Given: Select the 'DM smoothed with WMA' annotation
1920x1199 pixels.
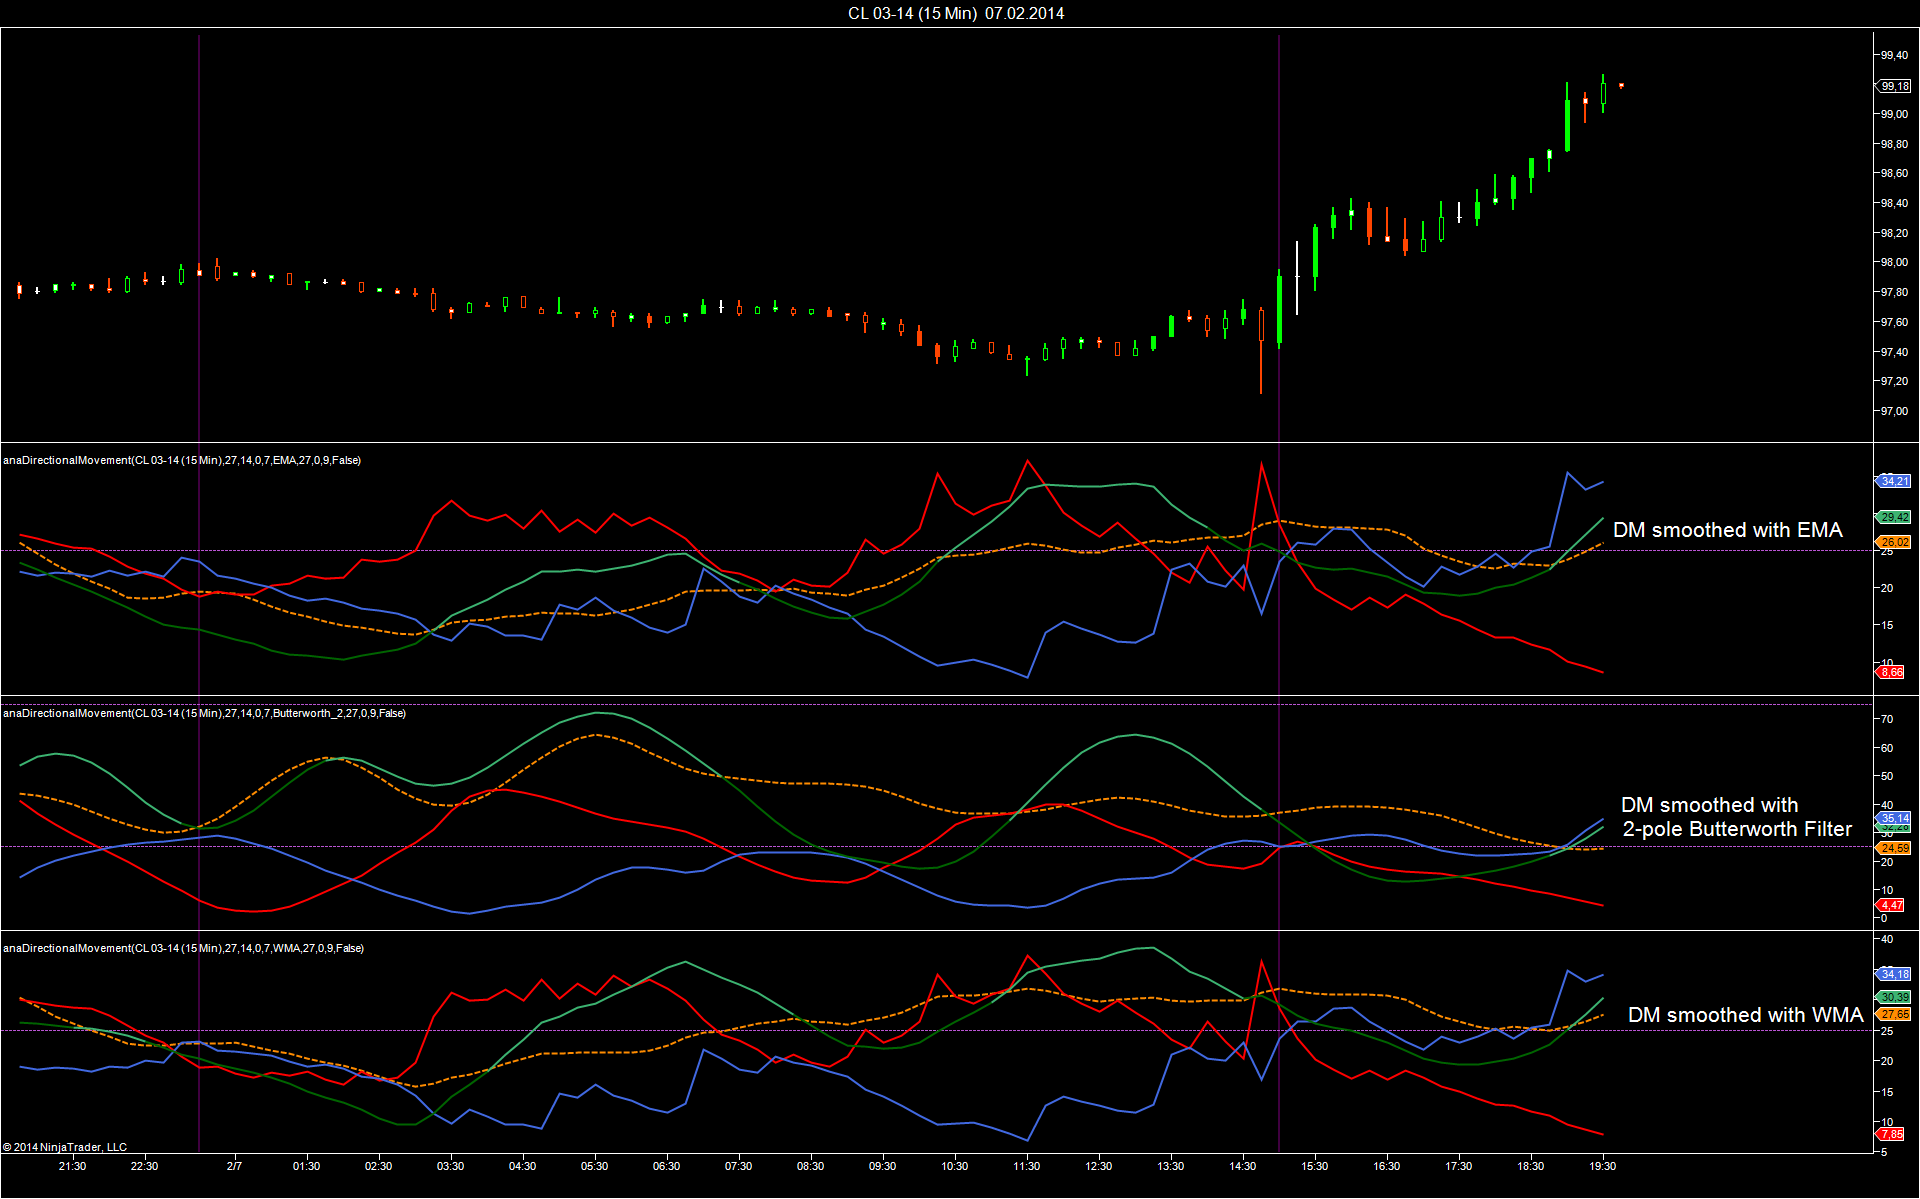Looking at the screenshot, I should 1745,1015.
